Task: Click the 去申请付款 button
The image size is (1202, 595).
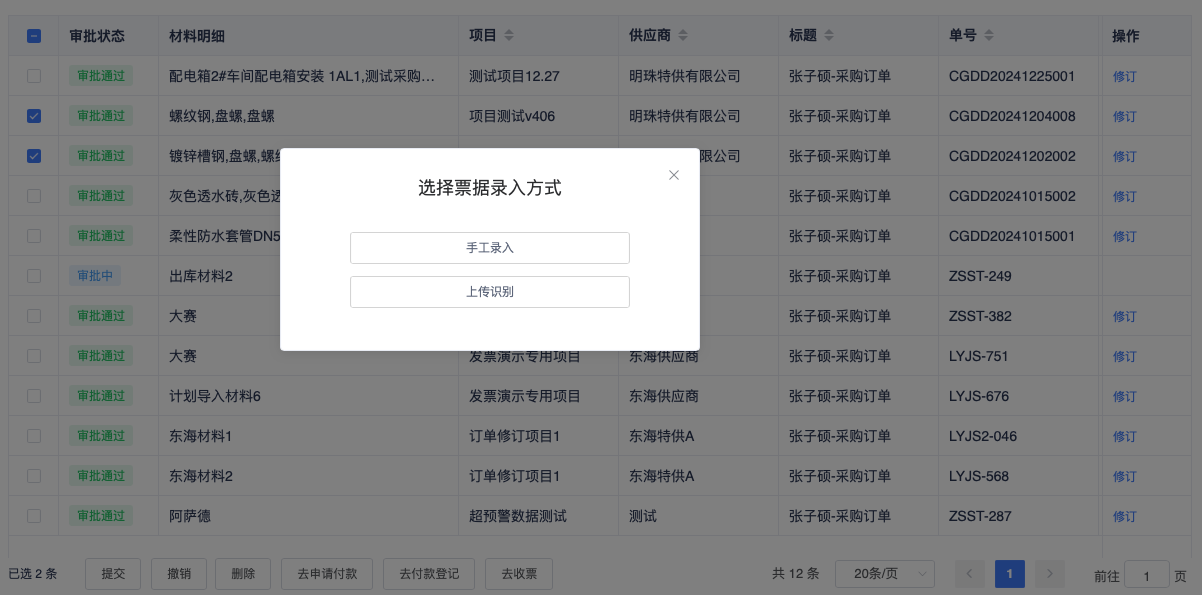Action: click(327, 574)
